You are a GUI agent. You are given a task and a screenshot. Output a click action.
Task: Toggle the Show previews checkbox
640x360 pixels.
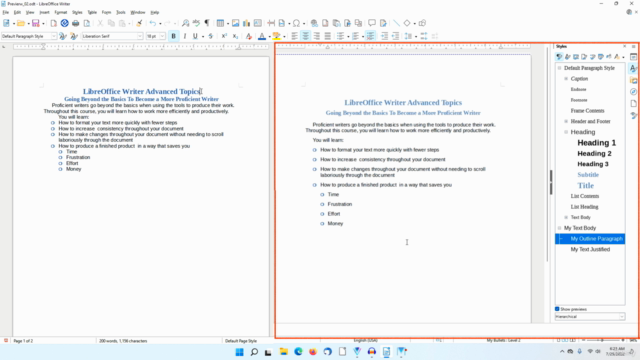point(557,309)
